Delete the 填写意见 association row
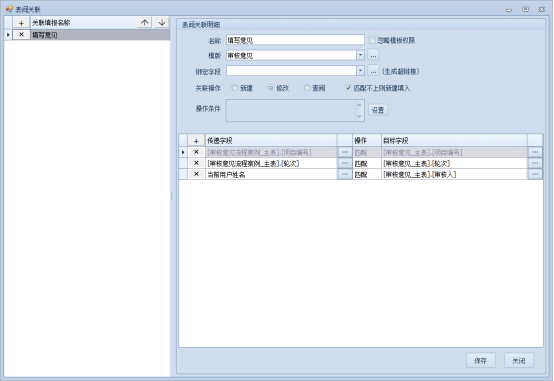This screenshot has width=554, height=381. 21,35
